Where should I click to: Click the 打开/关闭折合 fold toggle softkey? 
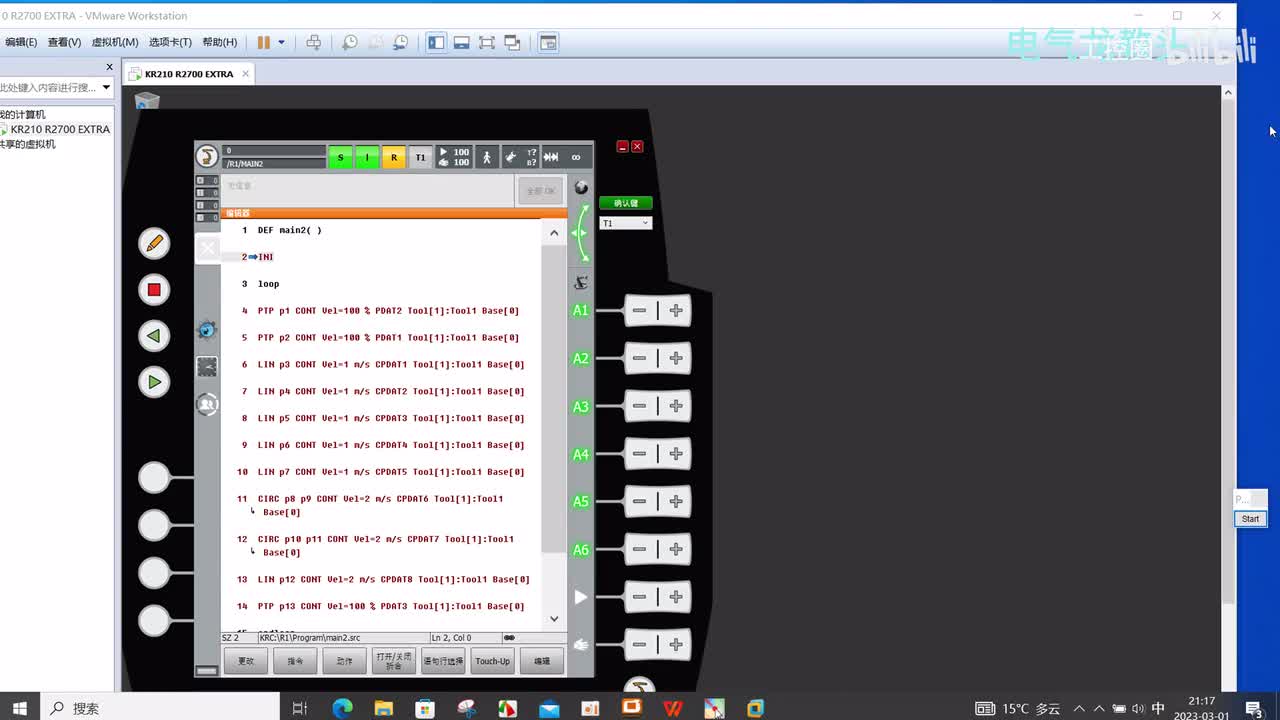[394, 661]
